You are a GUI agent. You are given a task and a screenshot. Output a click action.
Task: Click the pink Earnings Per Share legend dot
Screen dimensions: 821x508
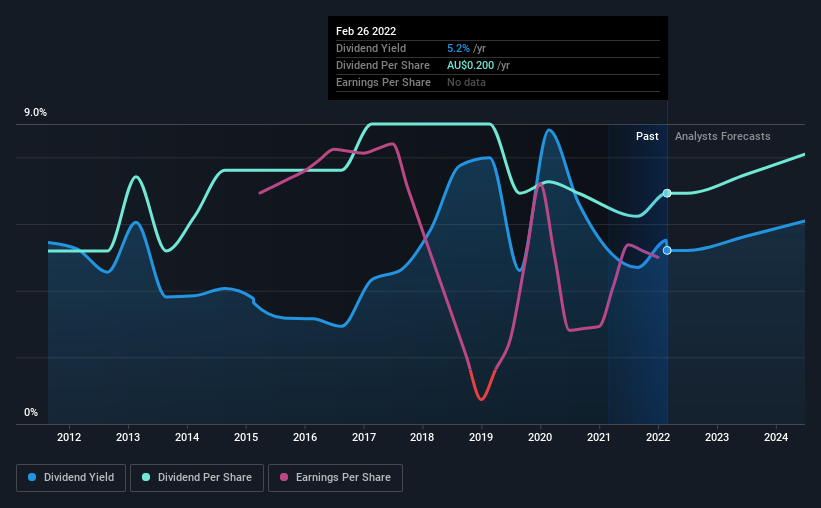[x=284, y=477]
